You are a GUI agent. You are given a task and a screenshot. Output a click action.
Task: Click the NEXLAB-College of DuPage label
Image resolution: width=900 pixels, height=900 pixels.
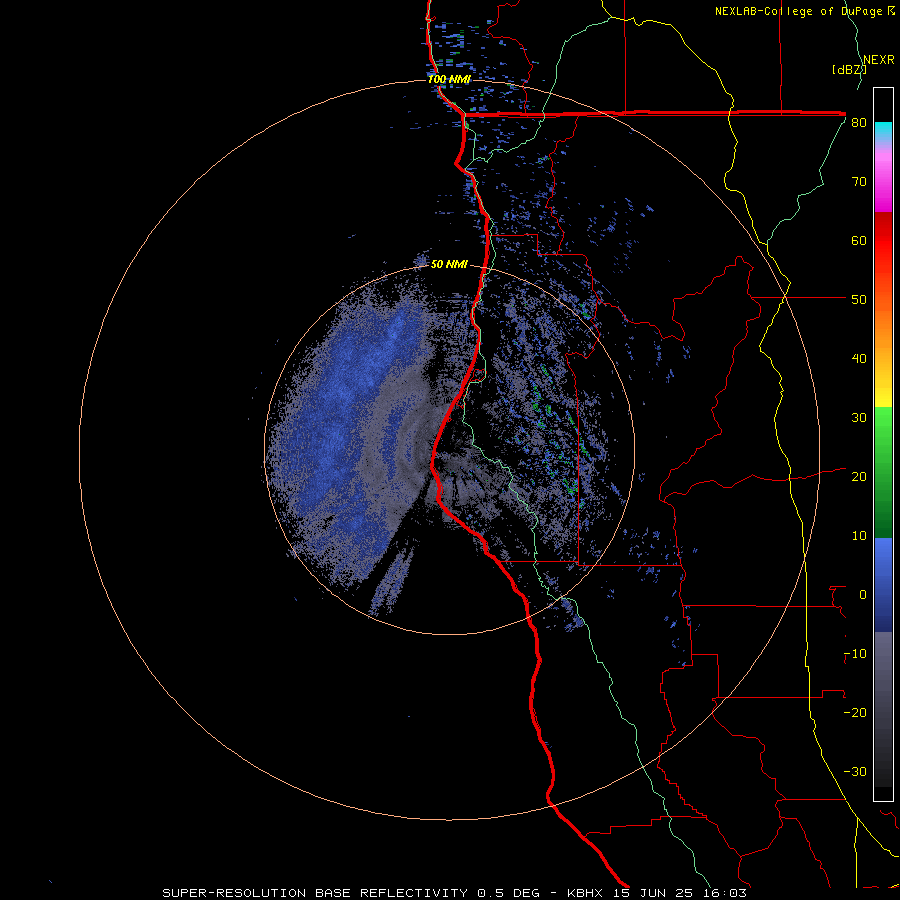pos(805,11)
